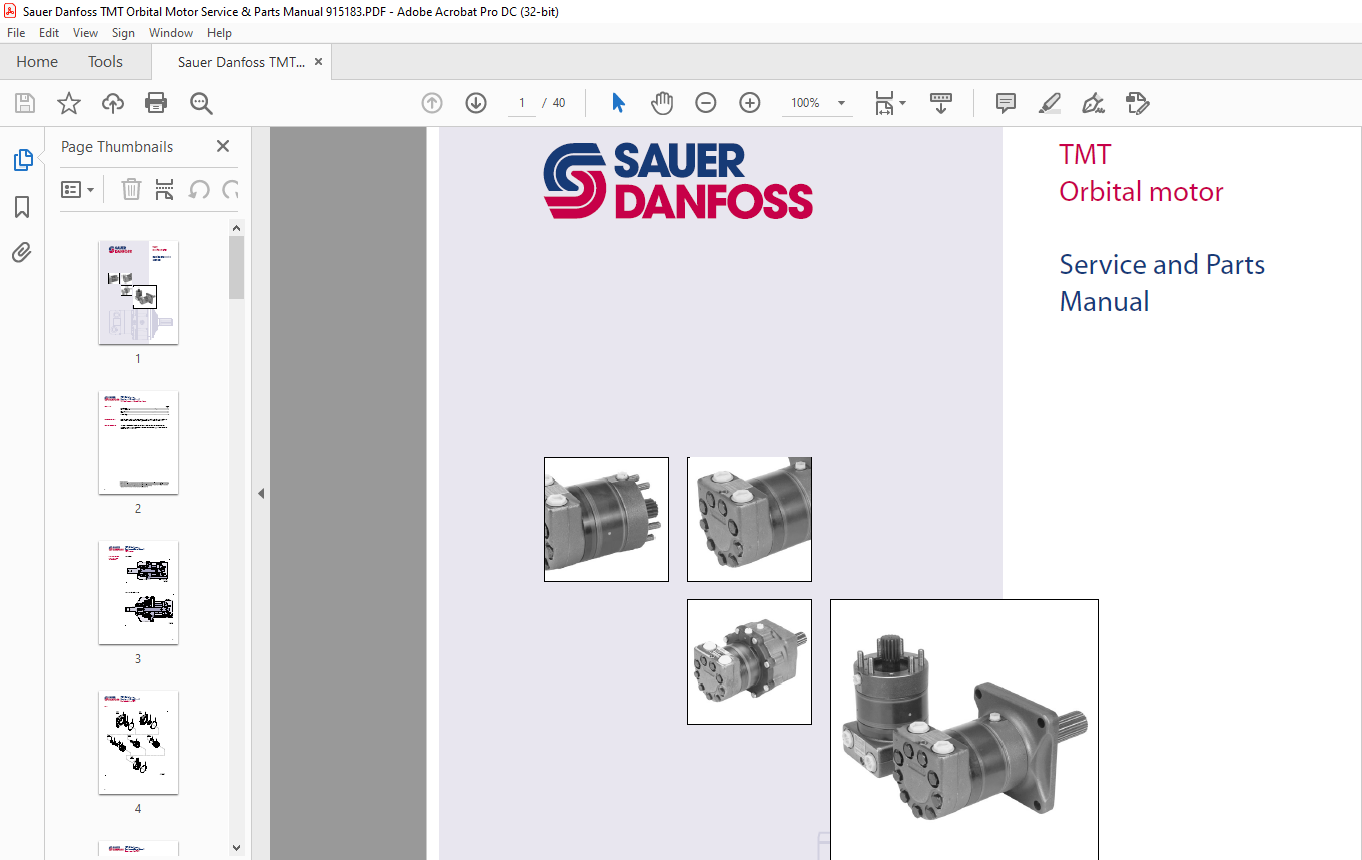The width and height of the screenshot is (1362, 860).
Task: Click thumbnails scrollbar up arrow
Action: click(237, 228)
